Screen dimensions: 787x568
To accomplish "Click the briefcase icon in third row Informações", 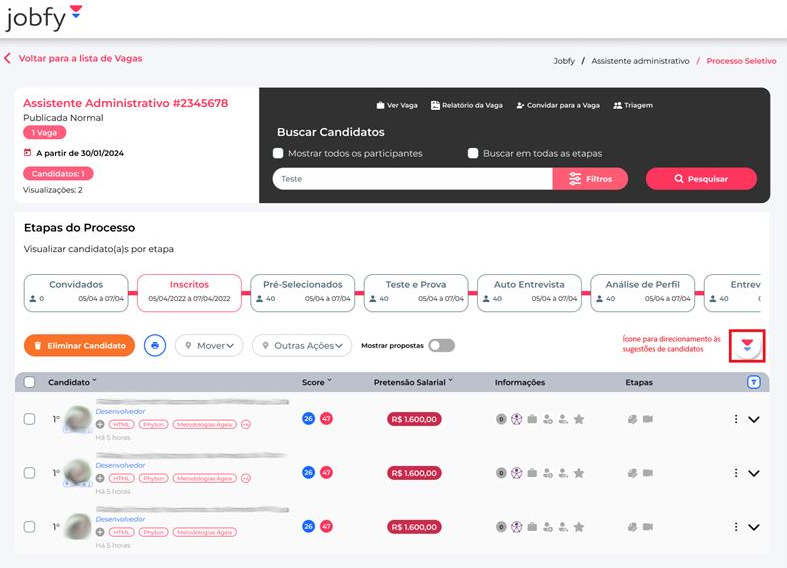I will coord(533,527).
